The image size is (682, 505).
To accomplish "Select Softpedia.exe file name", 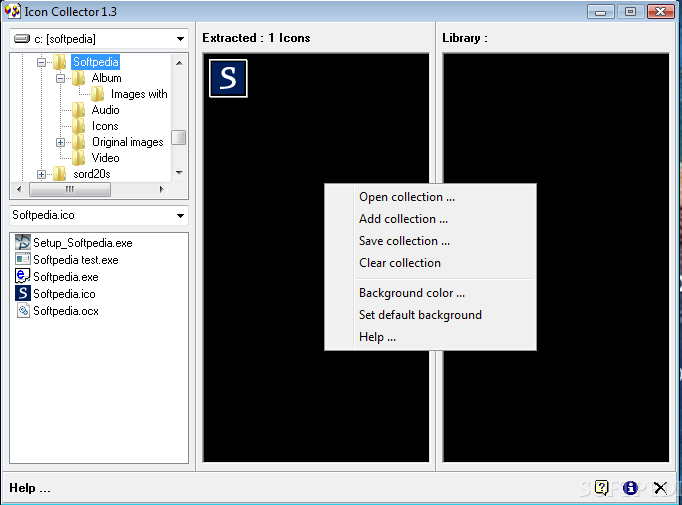I will (x=66, y=277).
